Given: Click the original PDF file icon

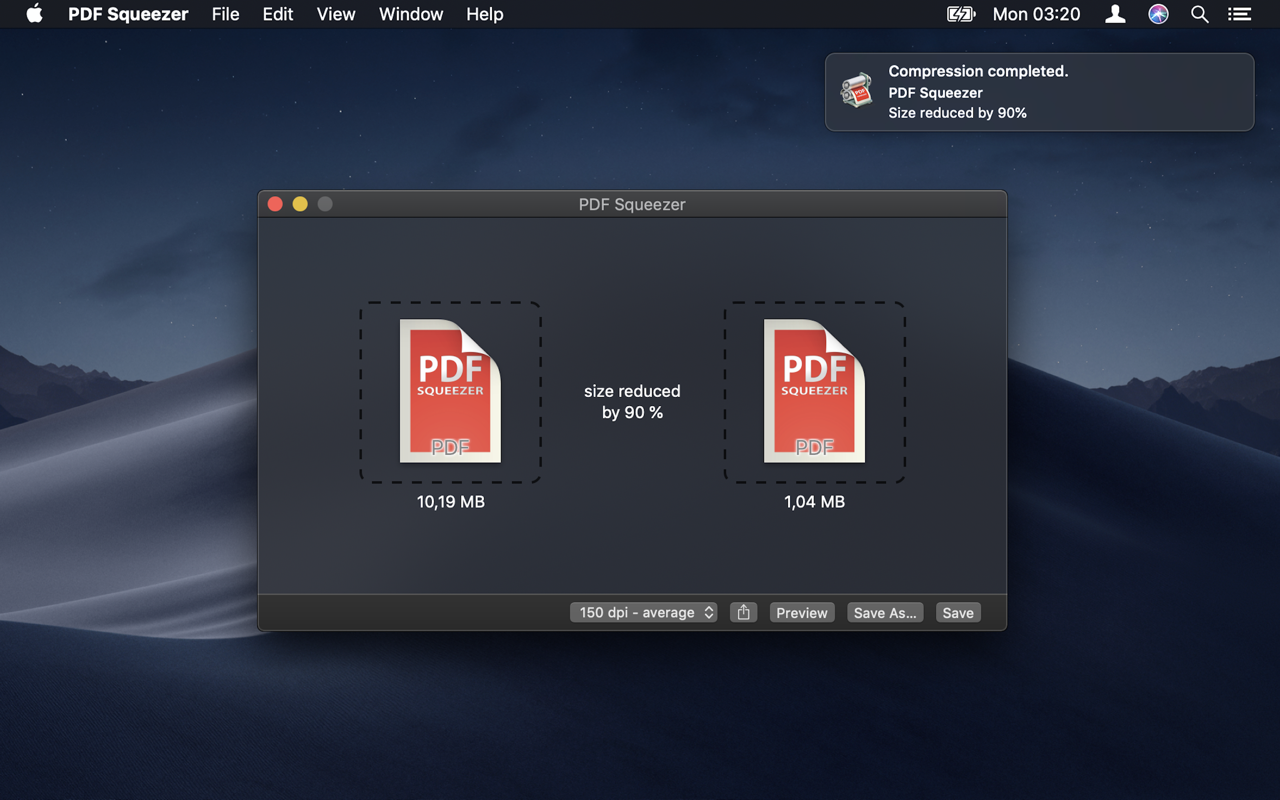Looking at the screenshot, I should pyautogui.click(x=450, y=391).
